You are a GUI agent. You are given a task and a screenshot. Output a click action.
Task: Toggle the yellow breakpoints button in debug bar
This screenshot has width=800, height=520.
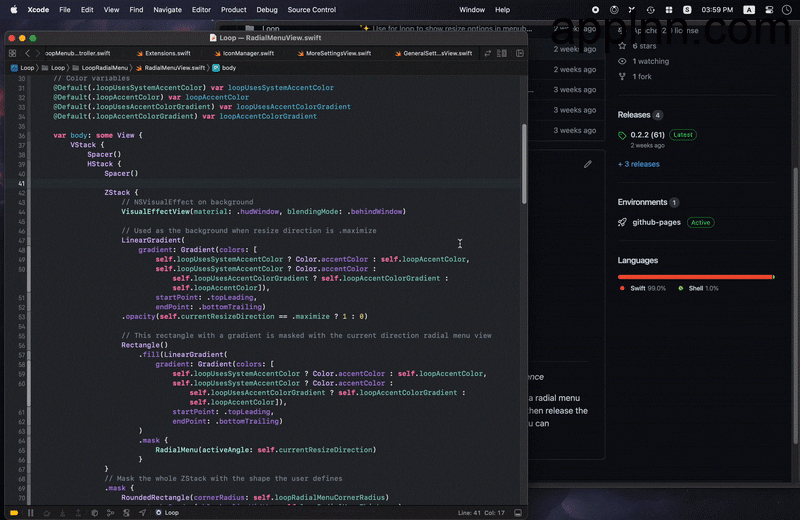(14, 512)
